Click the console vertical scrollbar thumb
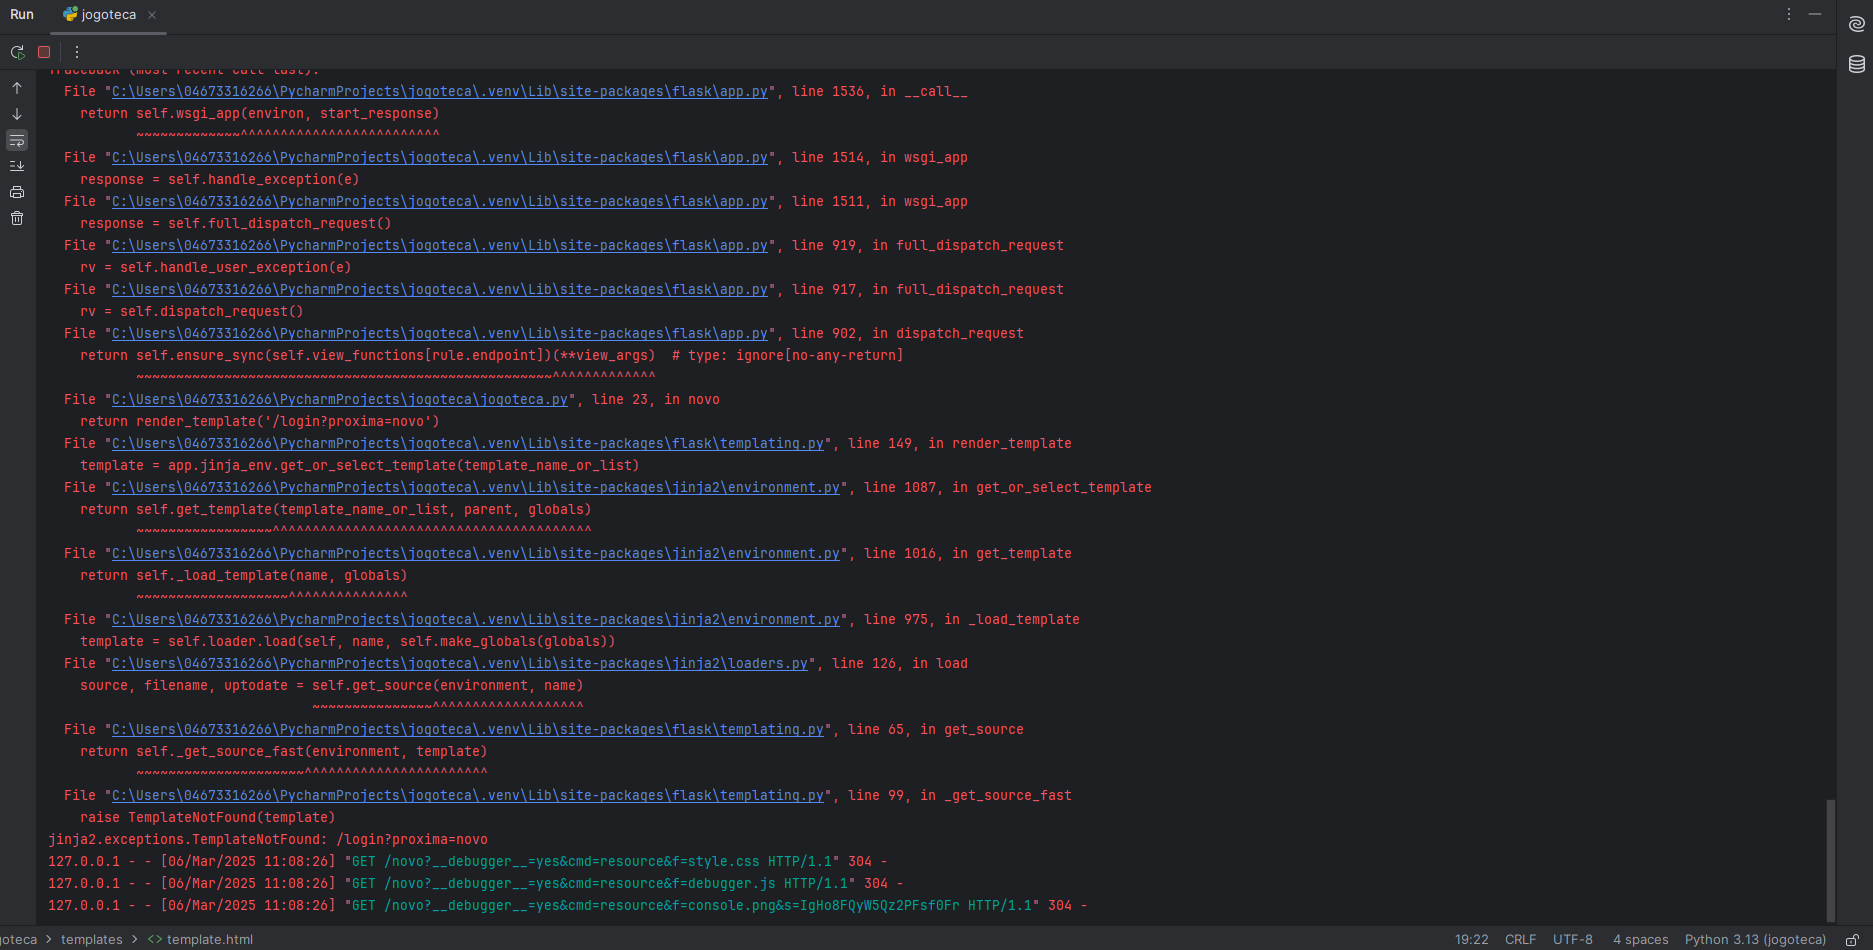Screen dimensions: 1873x950 click(1830, 860)
